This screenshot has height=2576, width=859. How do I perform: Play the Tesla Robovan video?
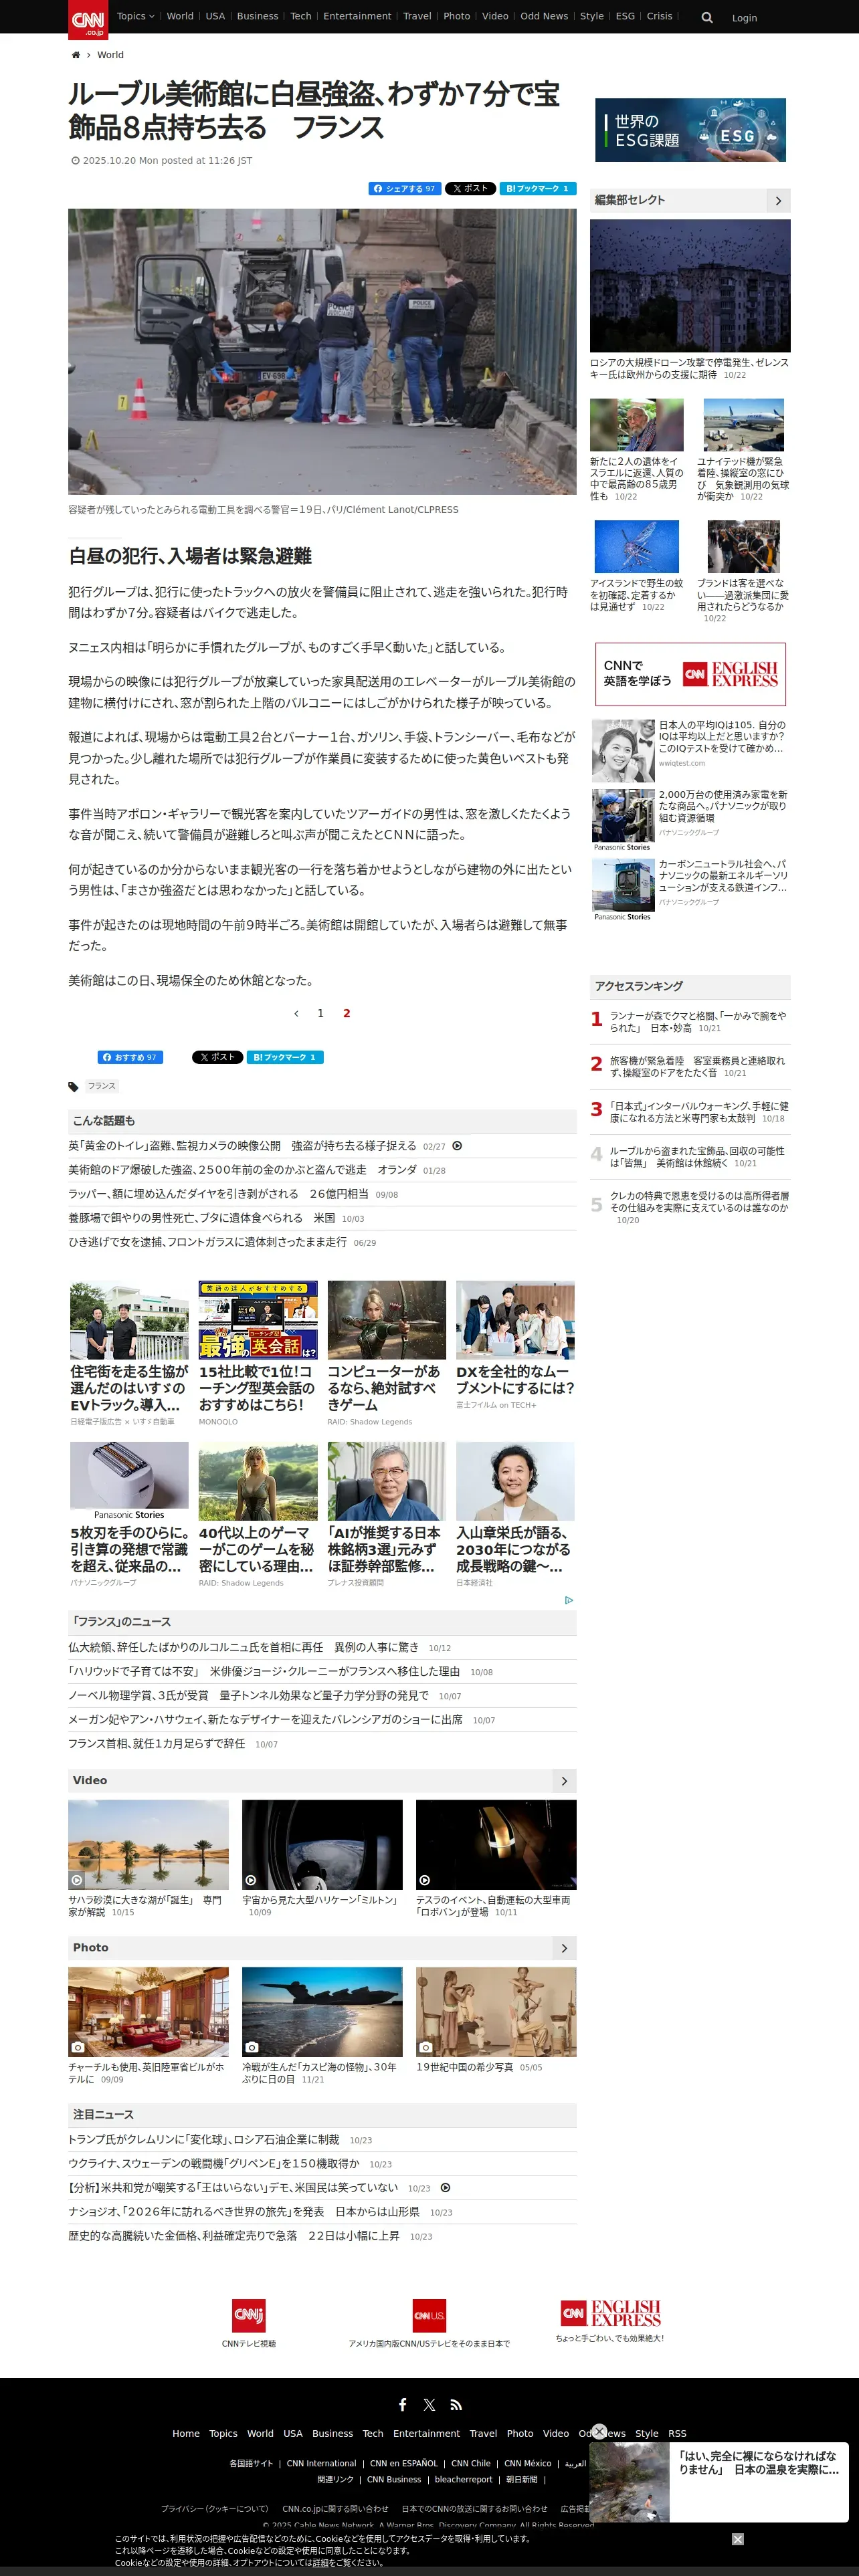pyautogui.click(x=496, y=1845)
